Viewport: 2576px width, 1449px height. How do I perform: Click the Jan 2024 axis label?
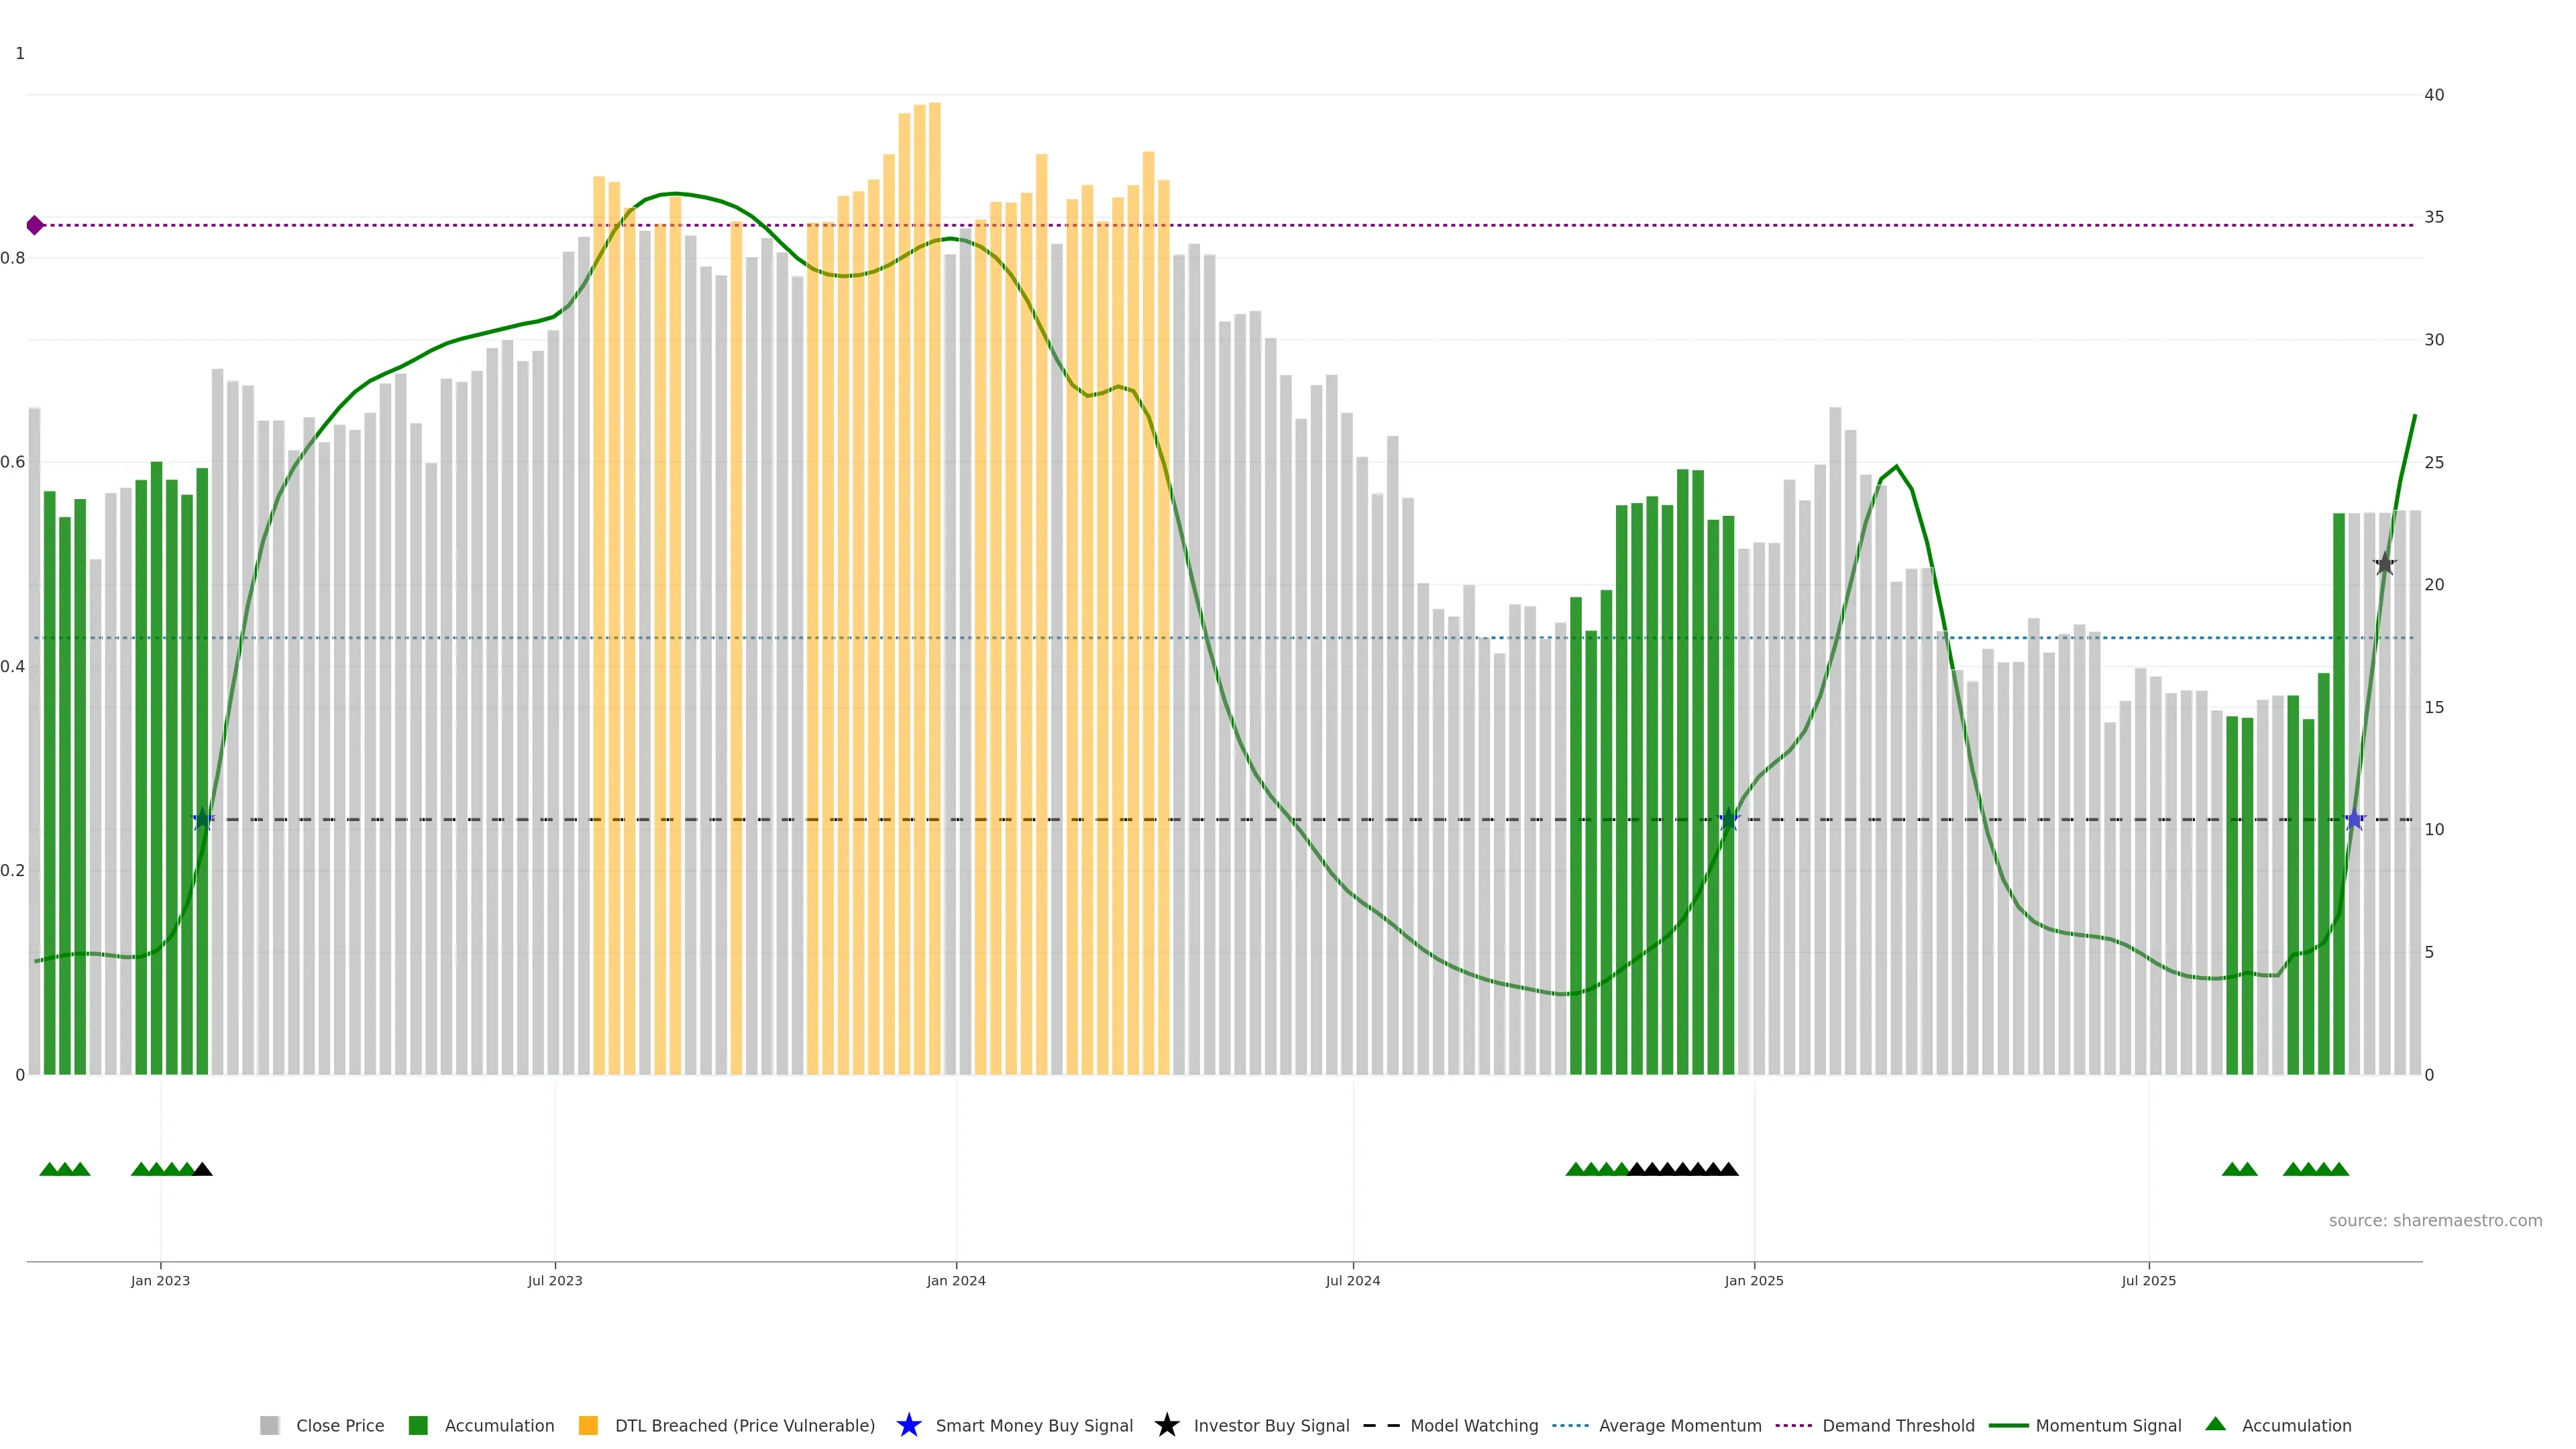[956, 1280]
